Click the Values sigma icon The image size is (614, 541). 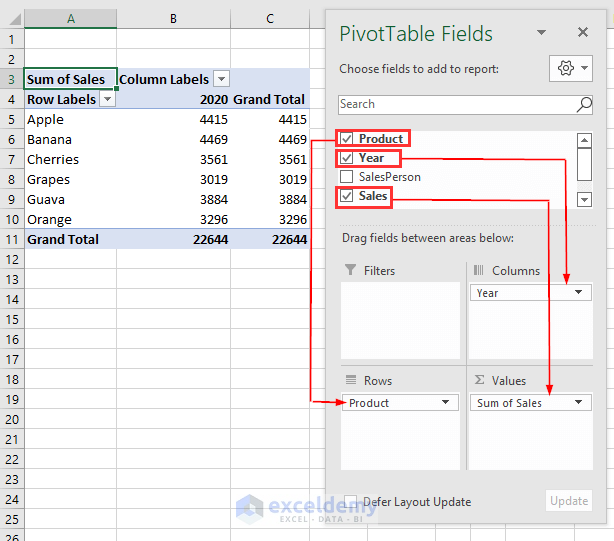point(478,380)
